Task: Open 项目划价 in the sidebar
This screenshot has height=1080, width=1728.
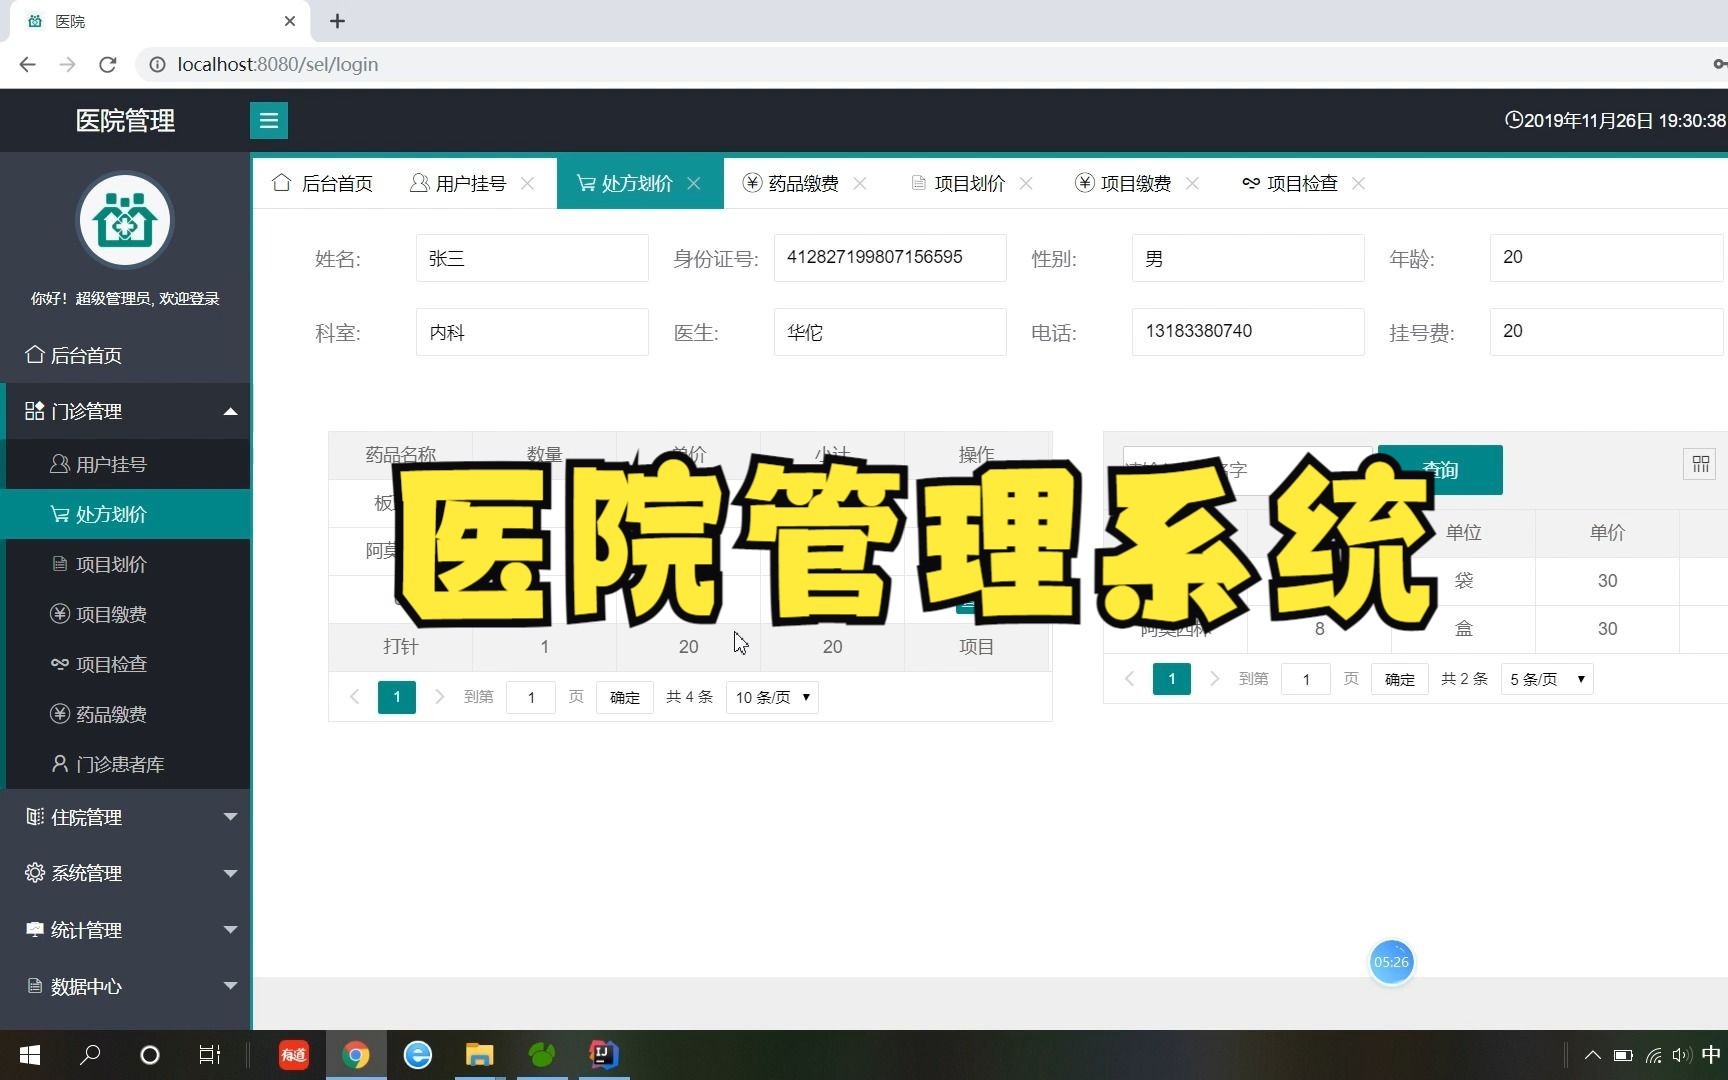Action: 125,564
